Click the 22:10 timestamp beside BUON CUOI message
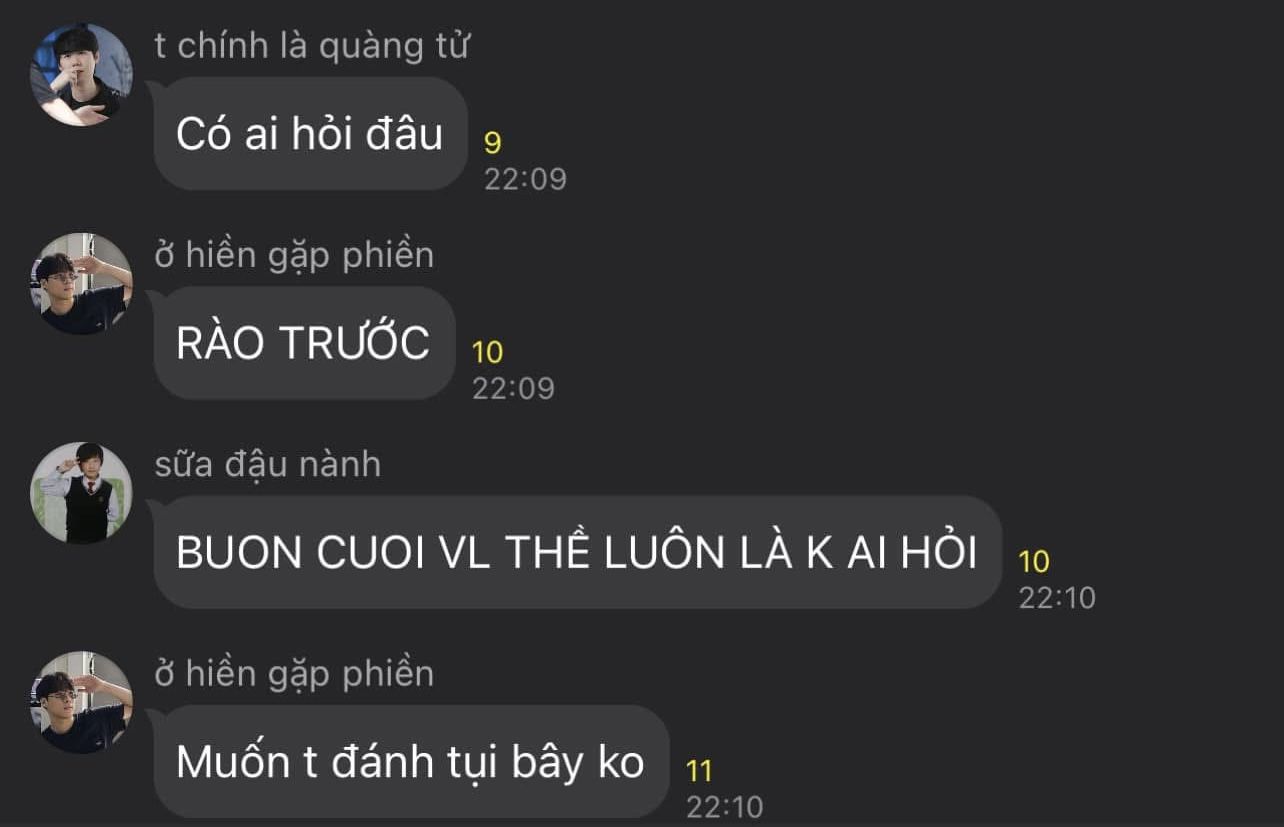Viewport: 1284px width, 827px height. click(1057, 598)
